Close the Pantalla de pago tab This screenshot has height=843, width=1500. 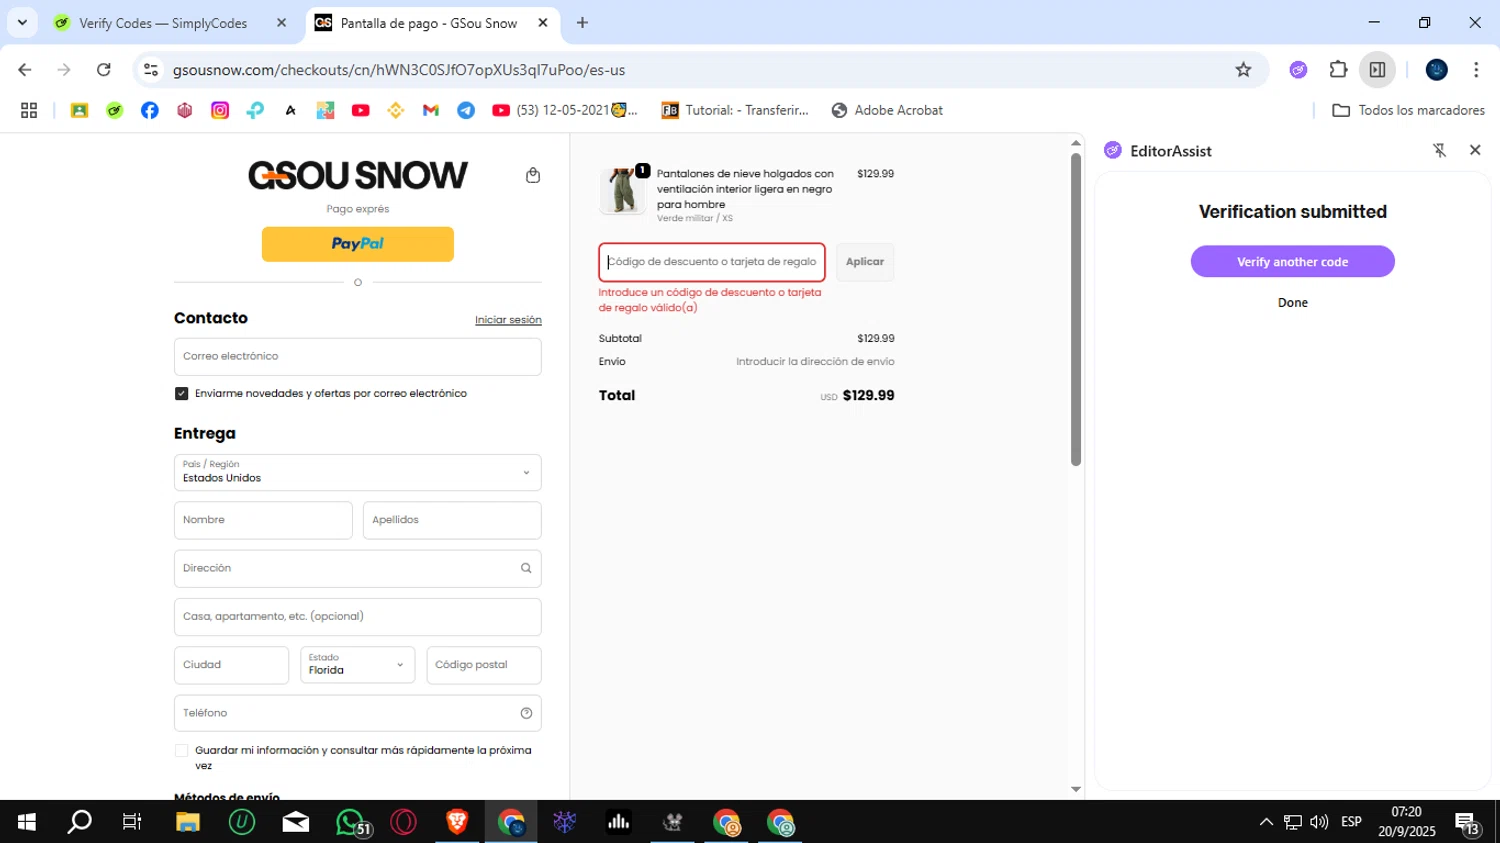(543, 23)
